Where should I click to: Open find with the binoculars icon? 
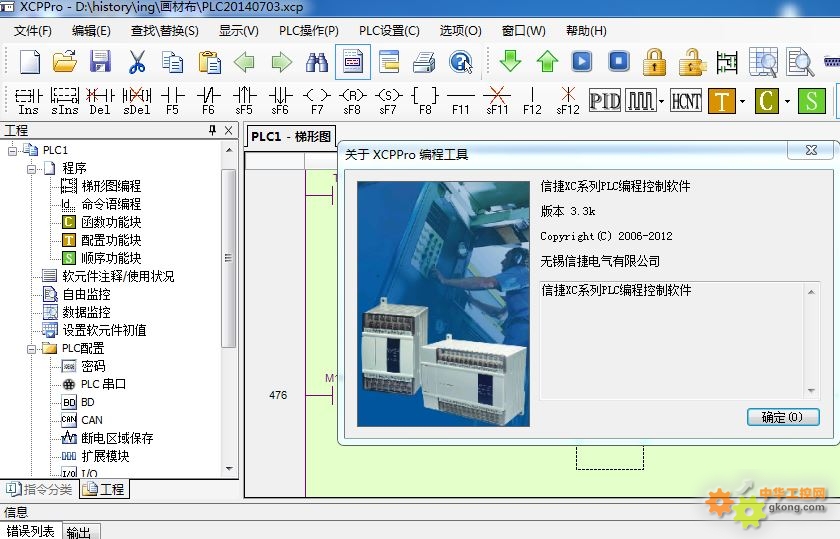coord(317,62)
